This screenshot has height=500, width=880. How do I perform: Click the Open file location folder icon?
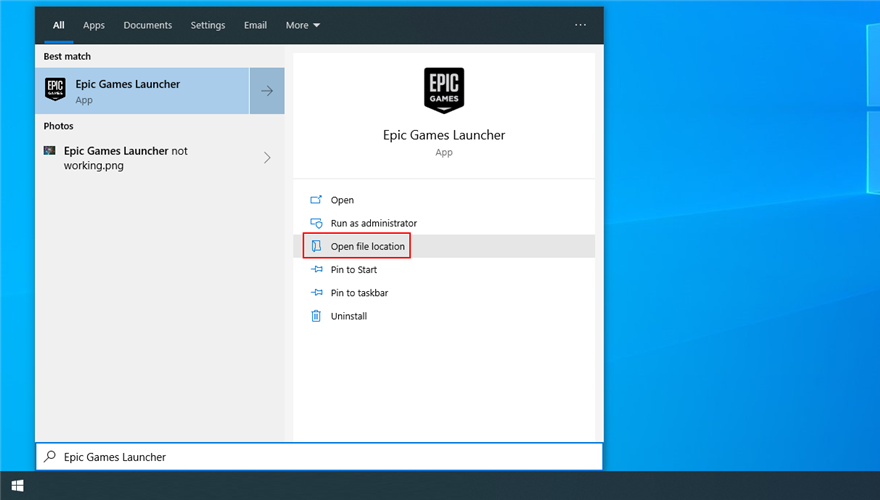pyautogui.click(x=316, y=246)
